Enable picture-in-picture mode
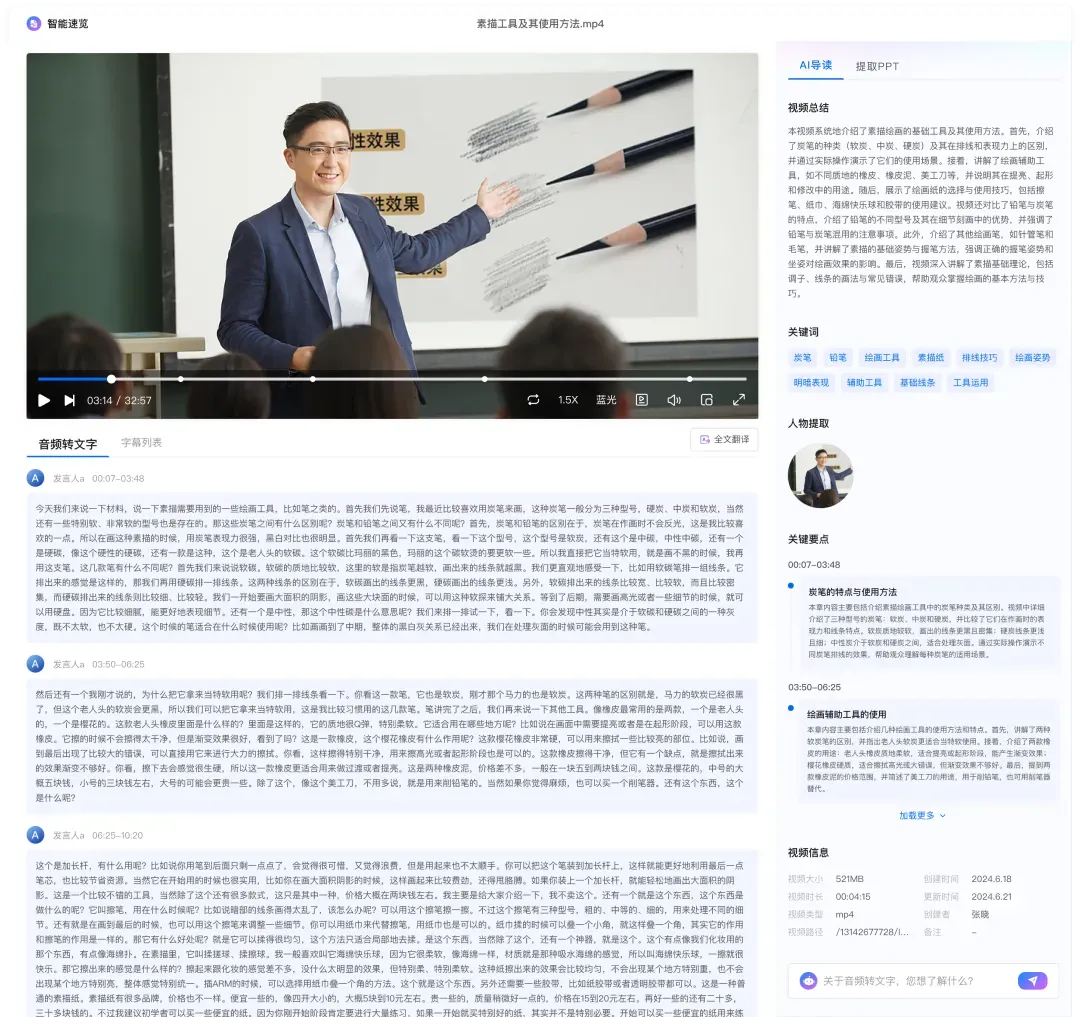 pyautogui.click(x=707, y=400)
